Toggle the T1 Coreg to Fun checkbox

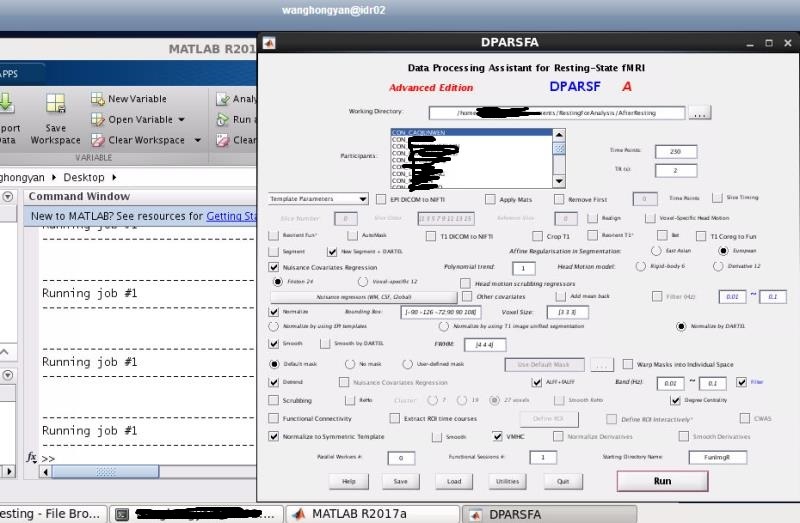[x=701, y=236]
